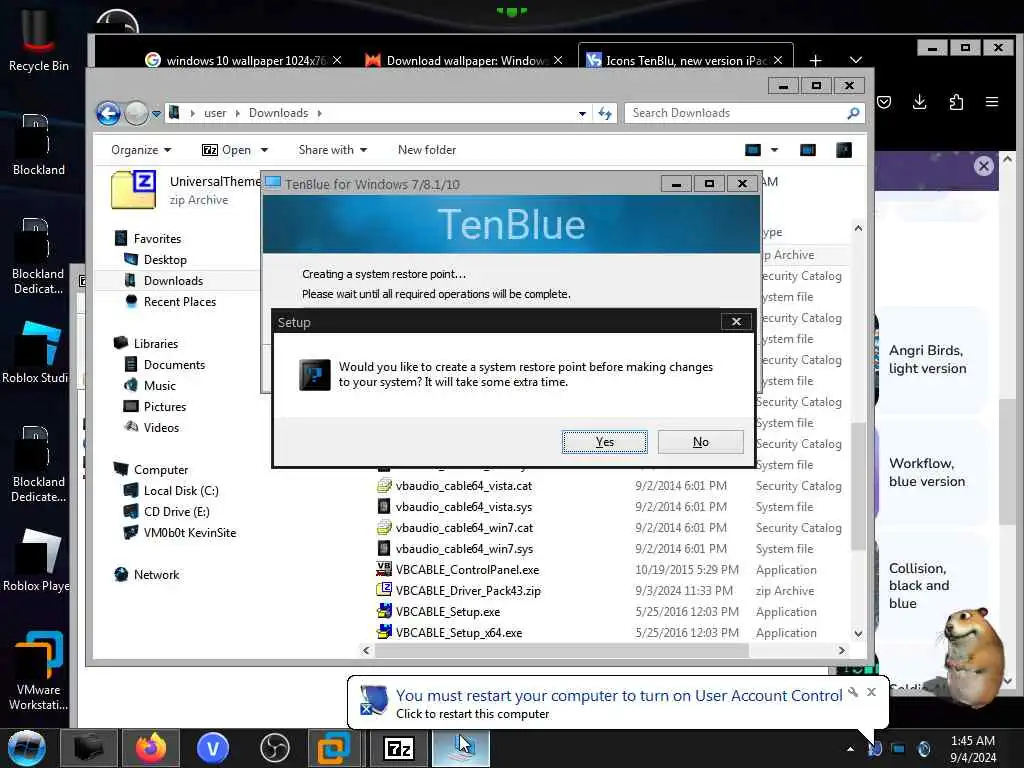Open the Windows Start button
Viewport: 1024px width, 768px height.
click(26, 748)
